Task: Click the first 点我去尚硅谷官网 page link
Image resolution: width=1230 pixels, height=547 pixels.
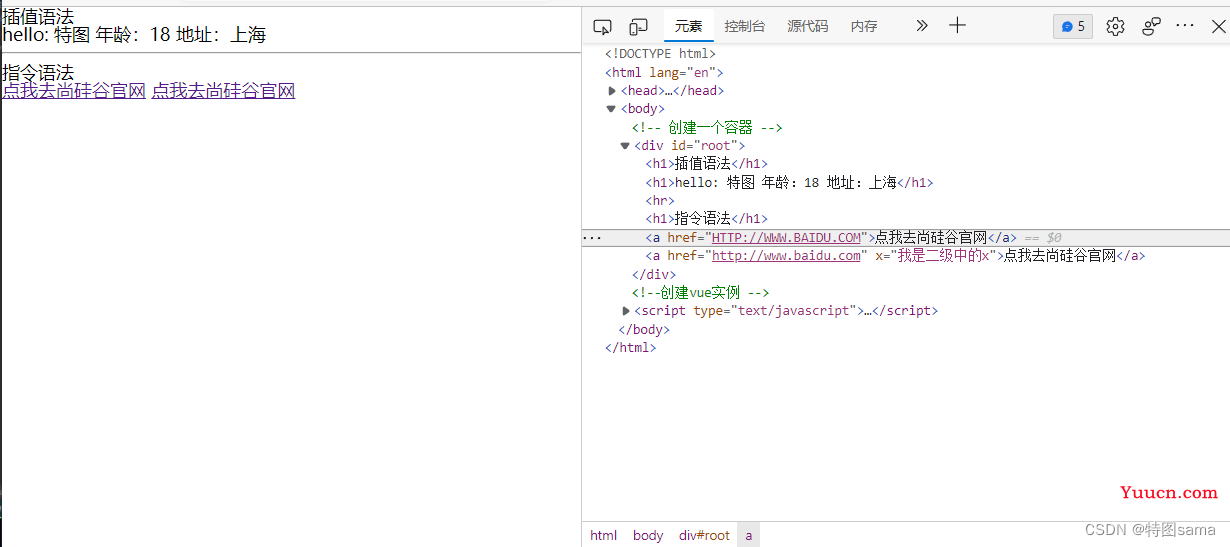Action: pyautogui.click(x=74, y=91)
